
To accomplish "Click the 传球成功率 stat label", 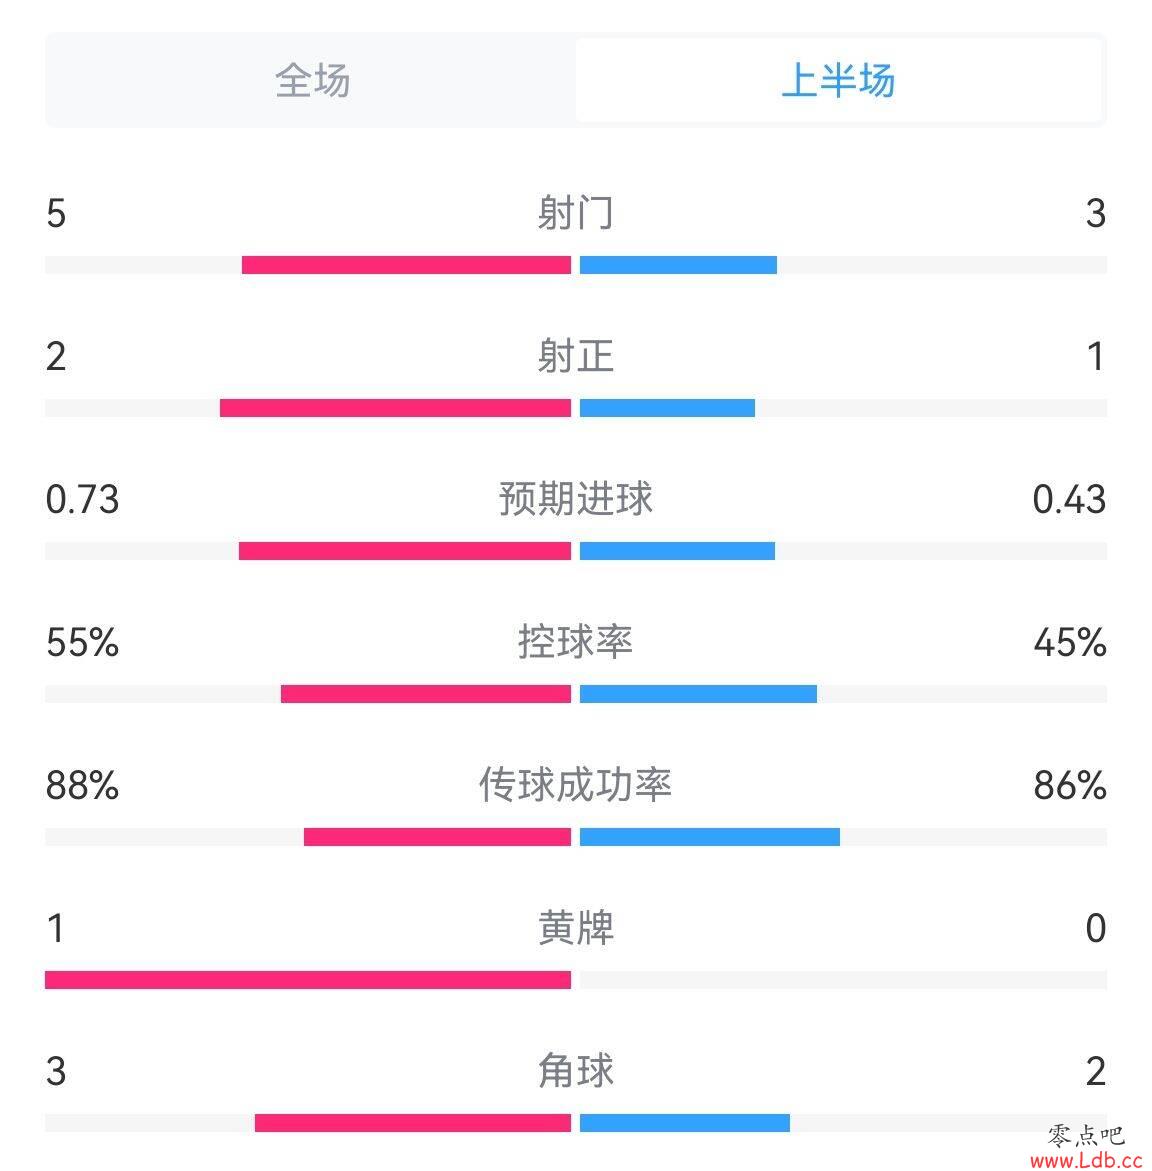I will pyautogui.click(x=576, y=785).
